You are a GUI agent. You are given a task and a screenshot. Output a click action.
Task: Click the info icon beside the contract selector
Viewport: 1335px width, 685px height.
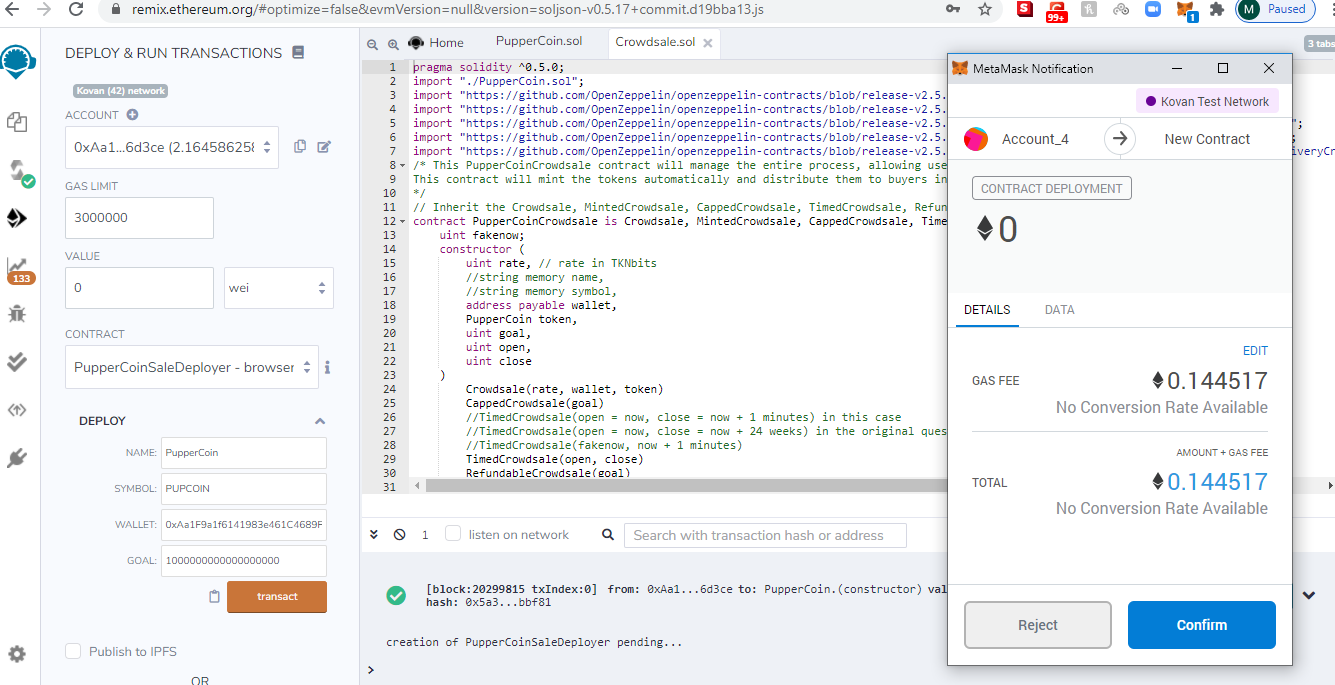click(327, 367)
